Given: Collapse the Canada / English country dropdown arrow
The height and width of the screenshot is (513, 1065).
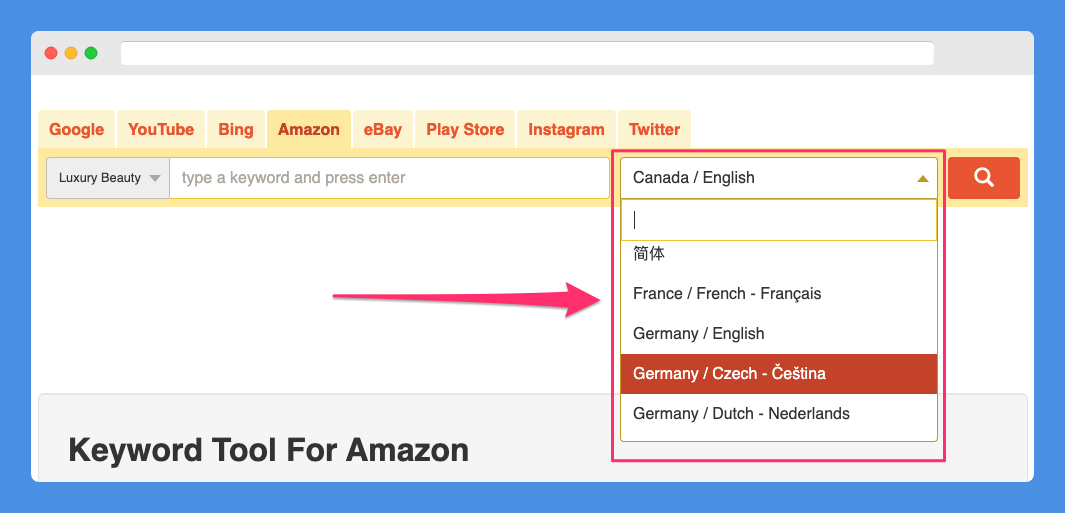Looking at the screenshot, I should coord(922,179).
